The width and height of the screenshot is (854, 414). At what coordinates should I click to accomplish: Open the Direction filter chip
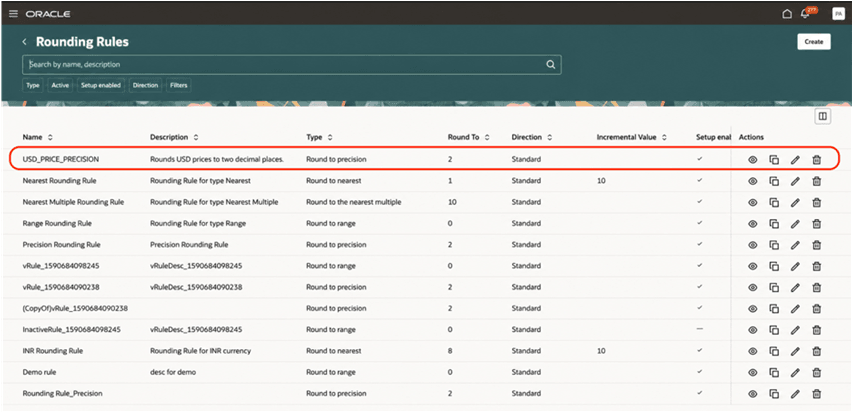(x=145, y=86)
